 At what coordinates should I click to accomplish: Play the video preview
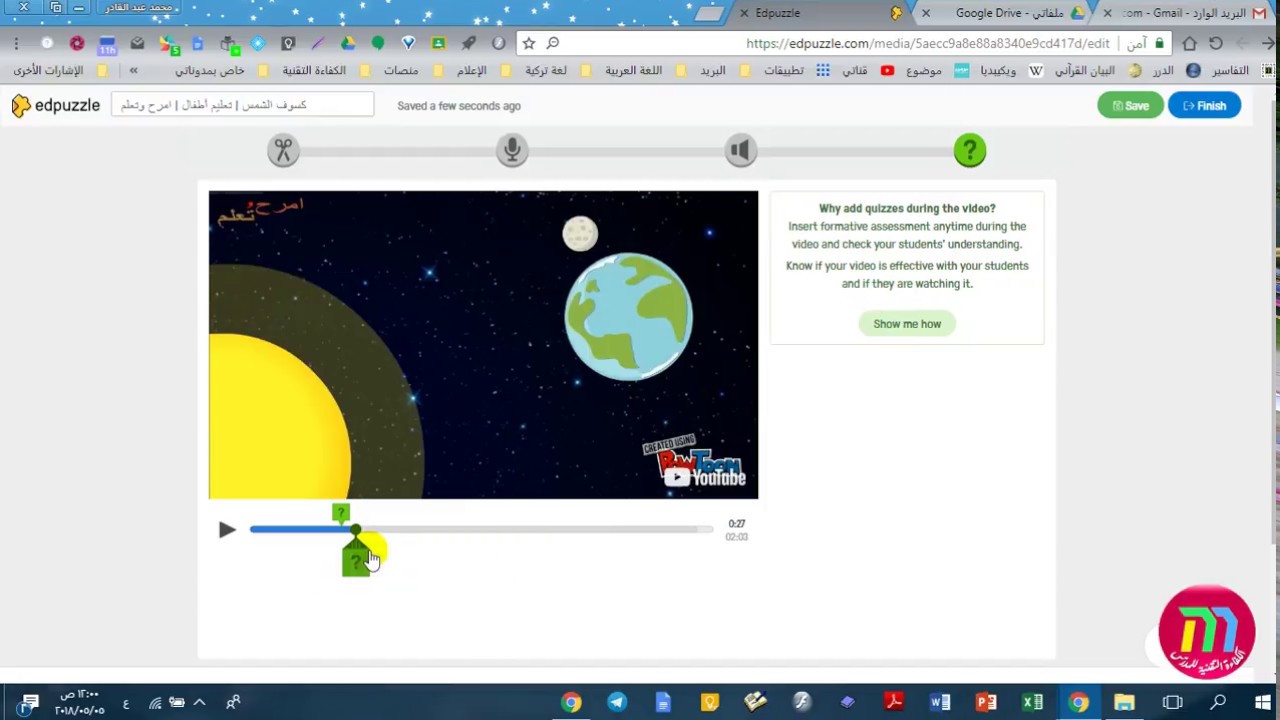coord(227,530)
